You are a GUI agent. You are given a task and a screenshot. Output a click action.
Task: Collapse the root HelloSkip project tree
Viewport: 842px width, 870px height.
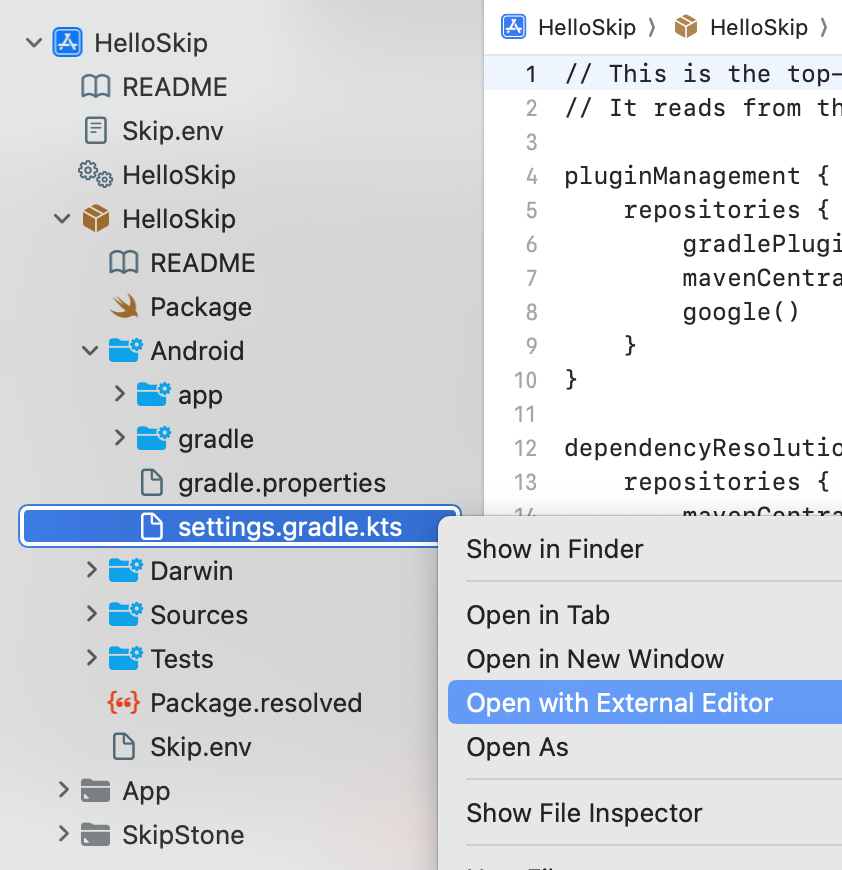(x=33, y=43)
